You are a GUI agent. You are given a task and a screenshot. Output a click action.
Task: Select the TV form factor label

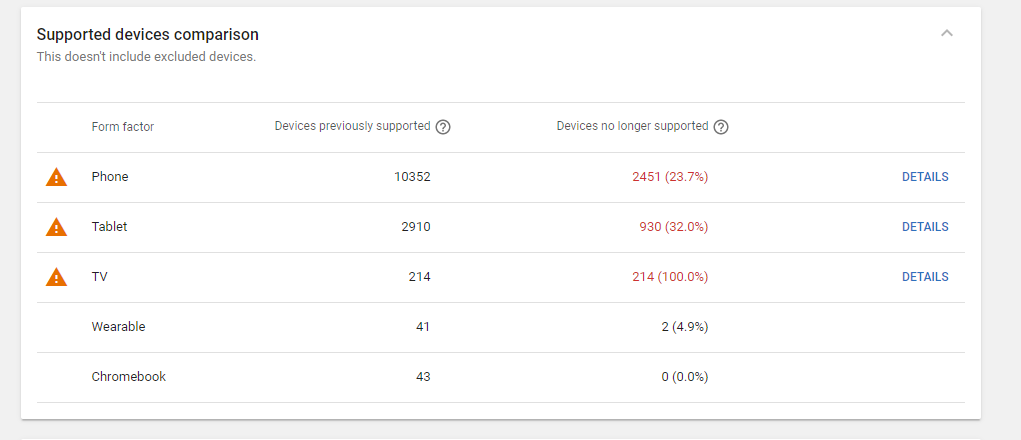[100, 277]
